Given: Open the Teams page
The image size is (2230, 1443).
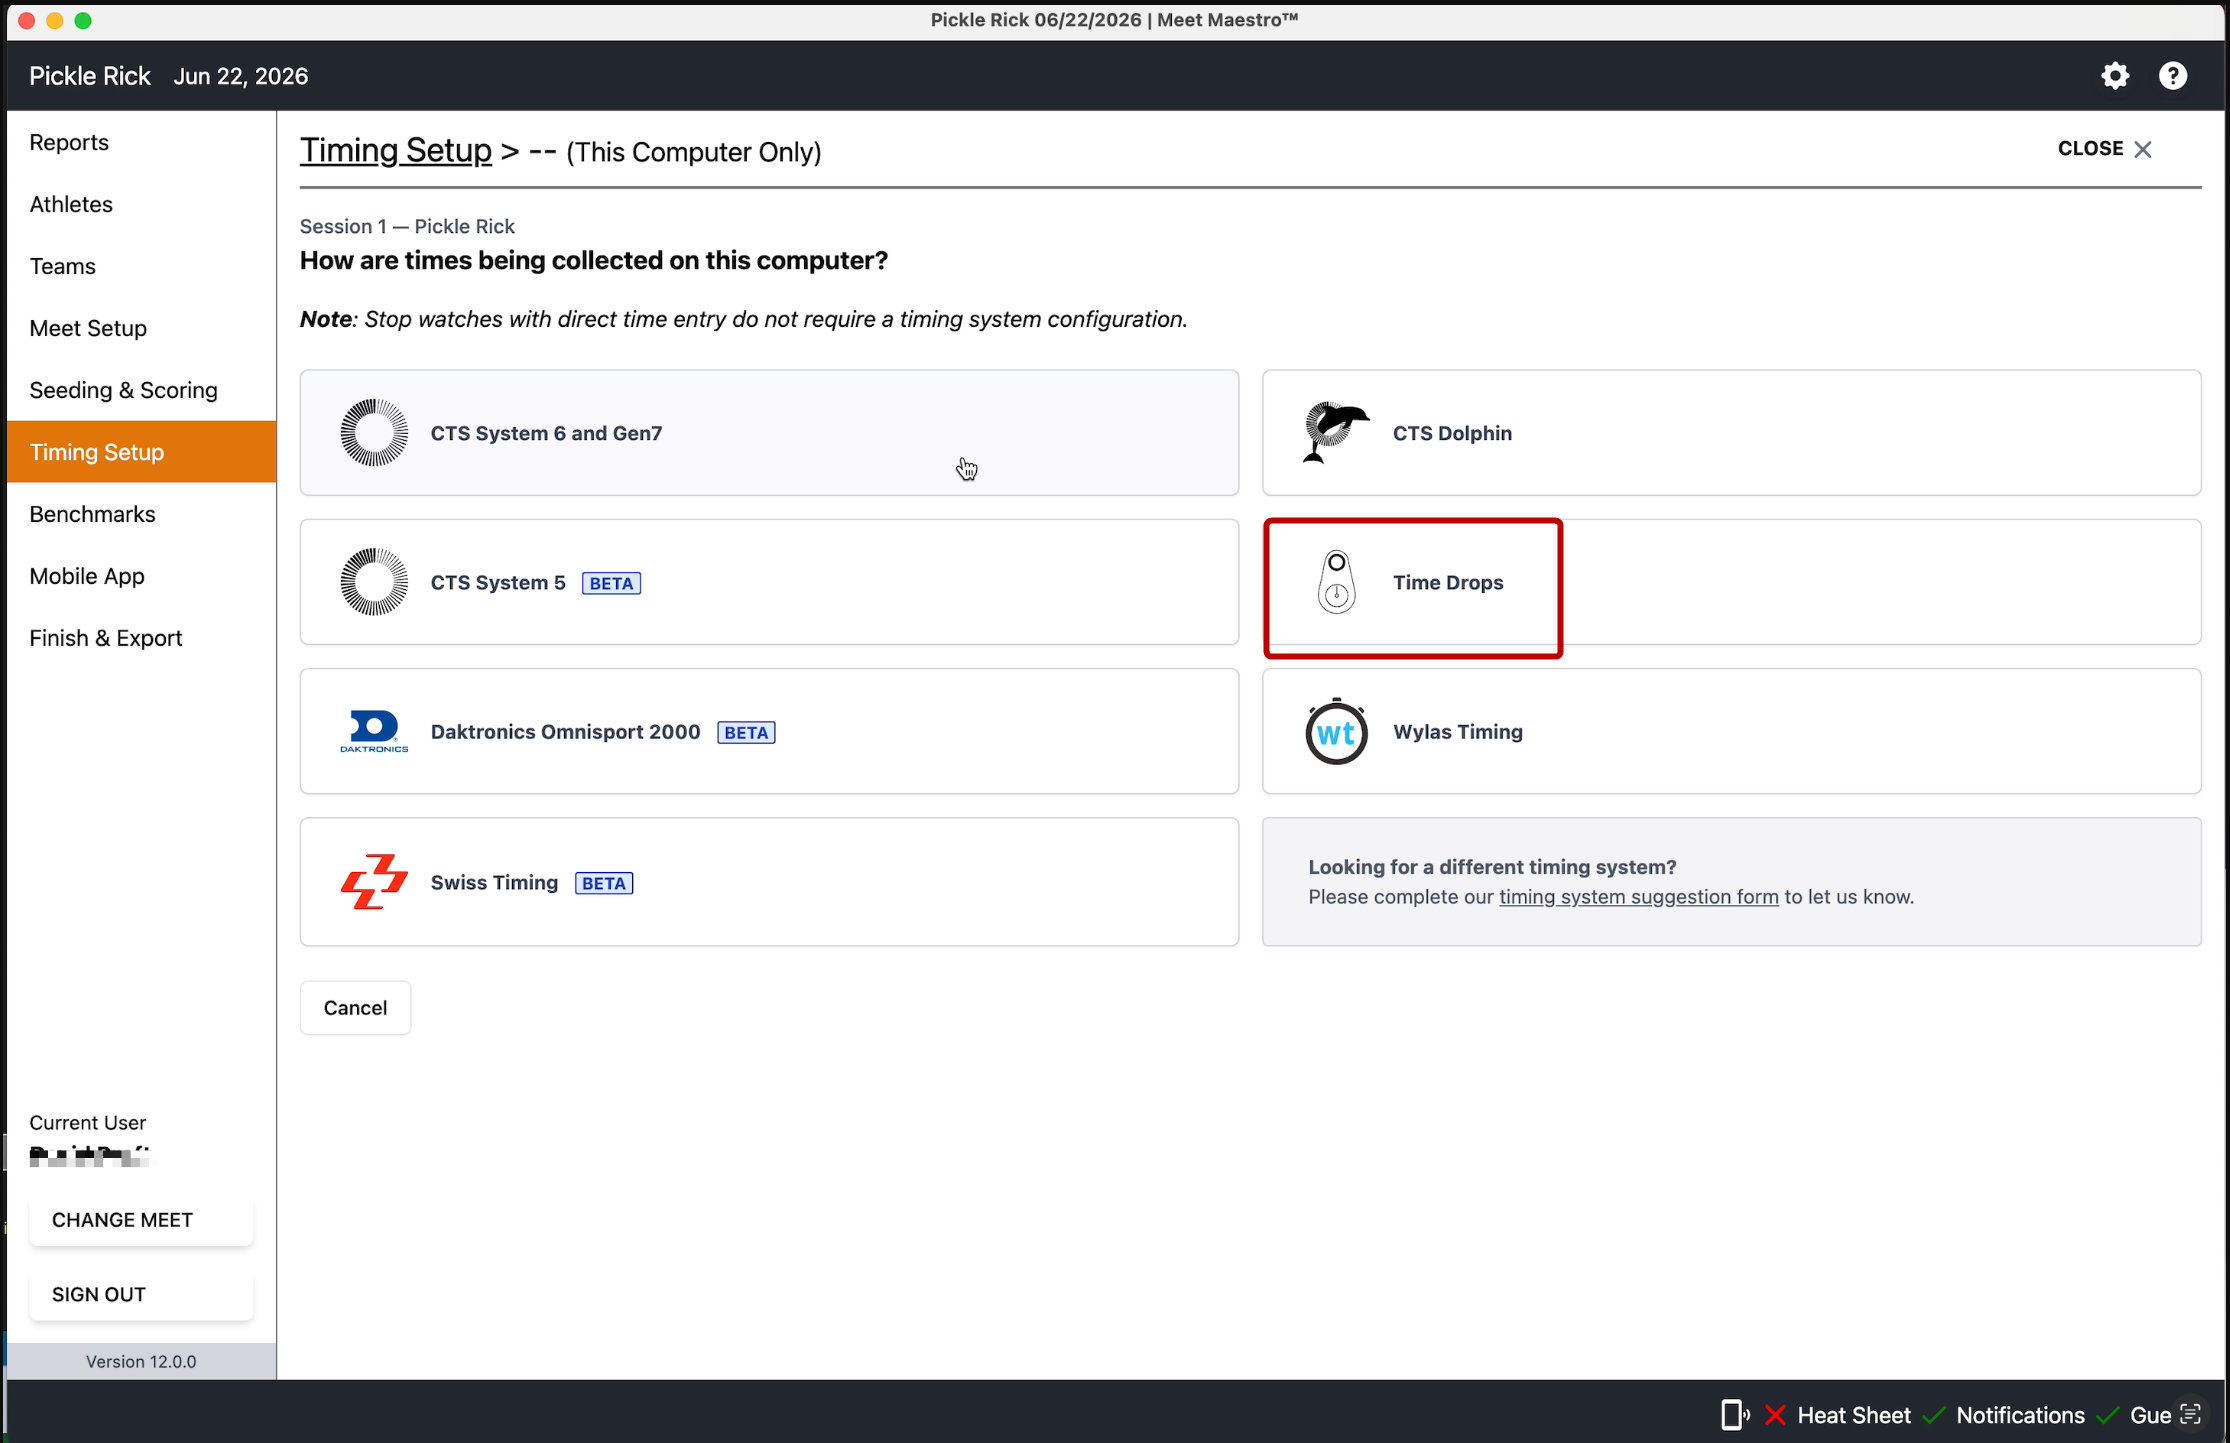Looking at the screenshot, I should pyautogui.click(x=141, y=266).
